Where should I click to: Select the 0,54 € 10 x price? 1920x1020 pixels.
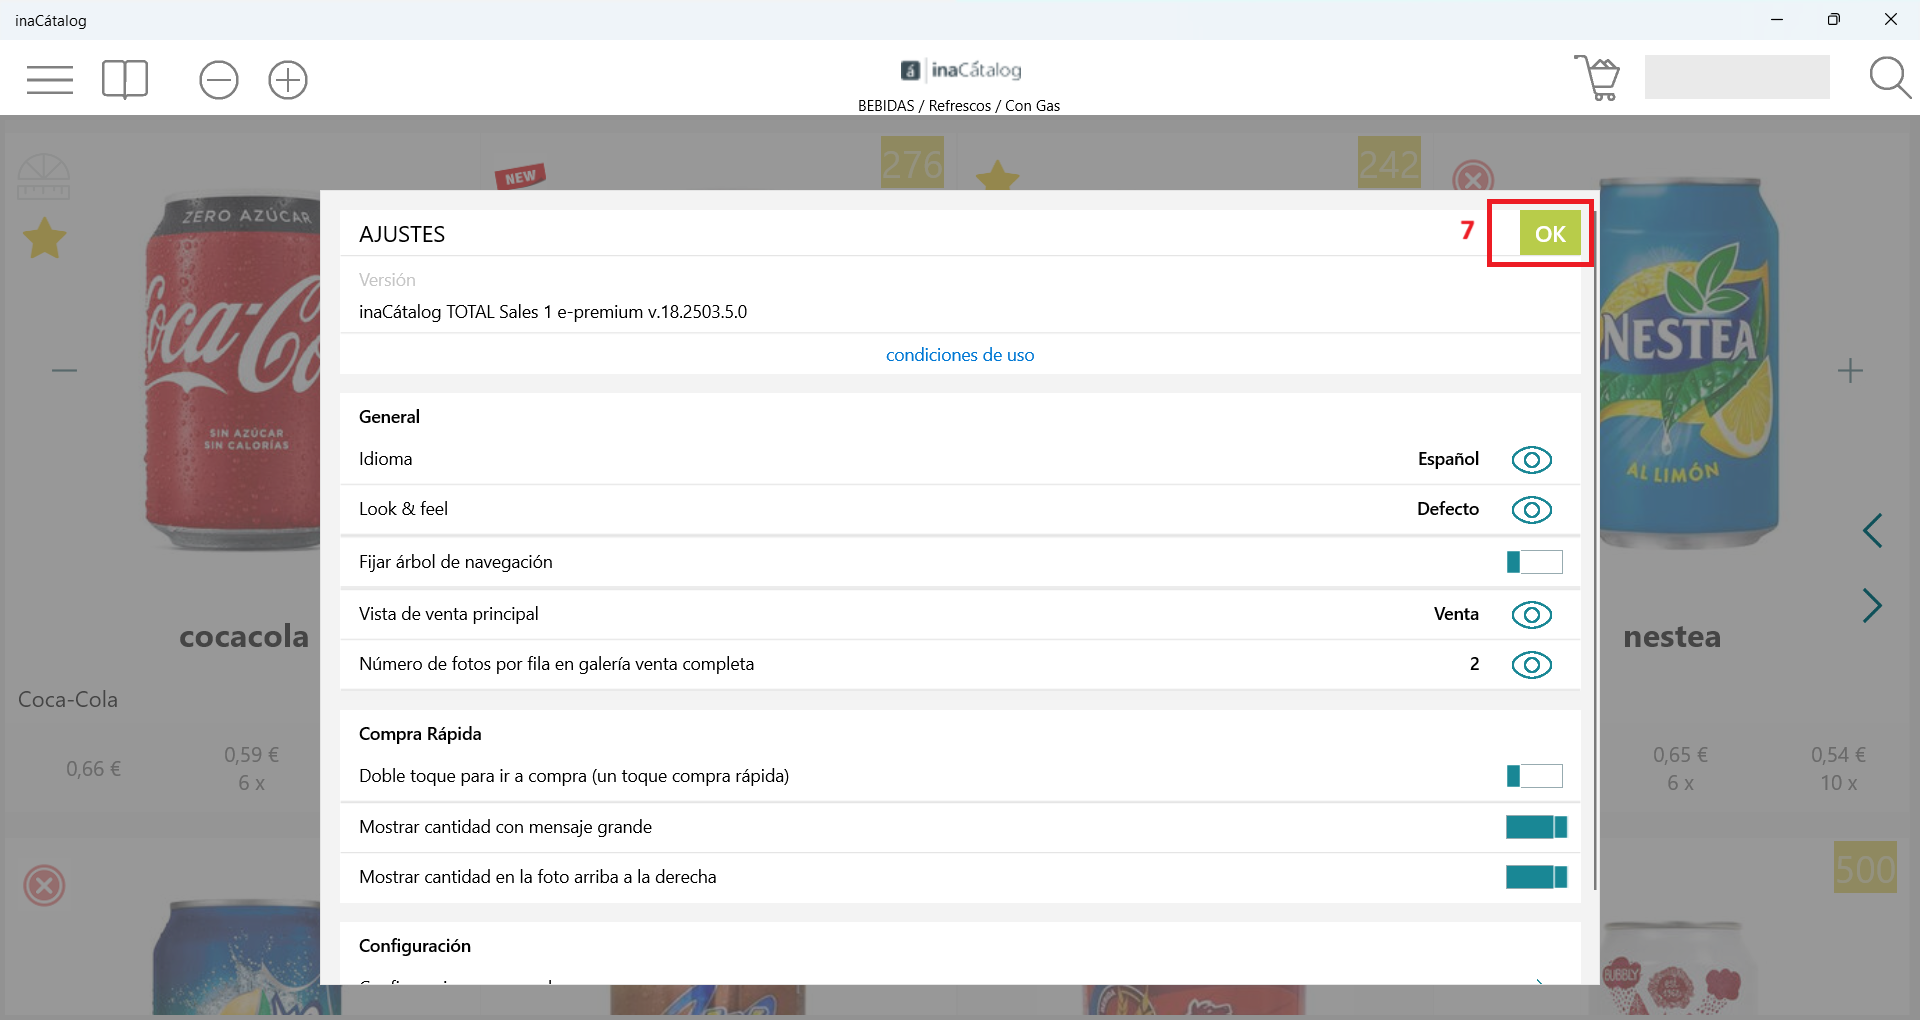point(1838,768)
